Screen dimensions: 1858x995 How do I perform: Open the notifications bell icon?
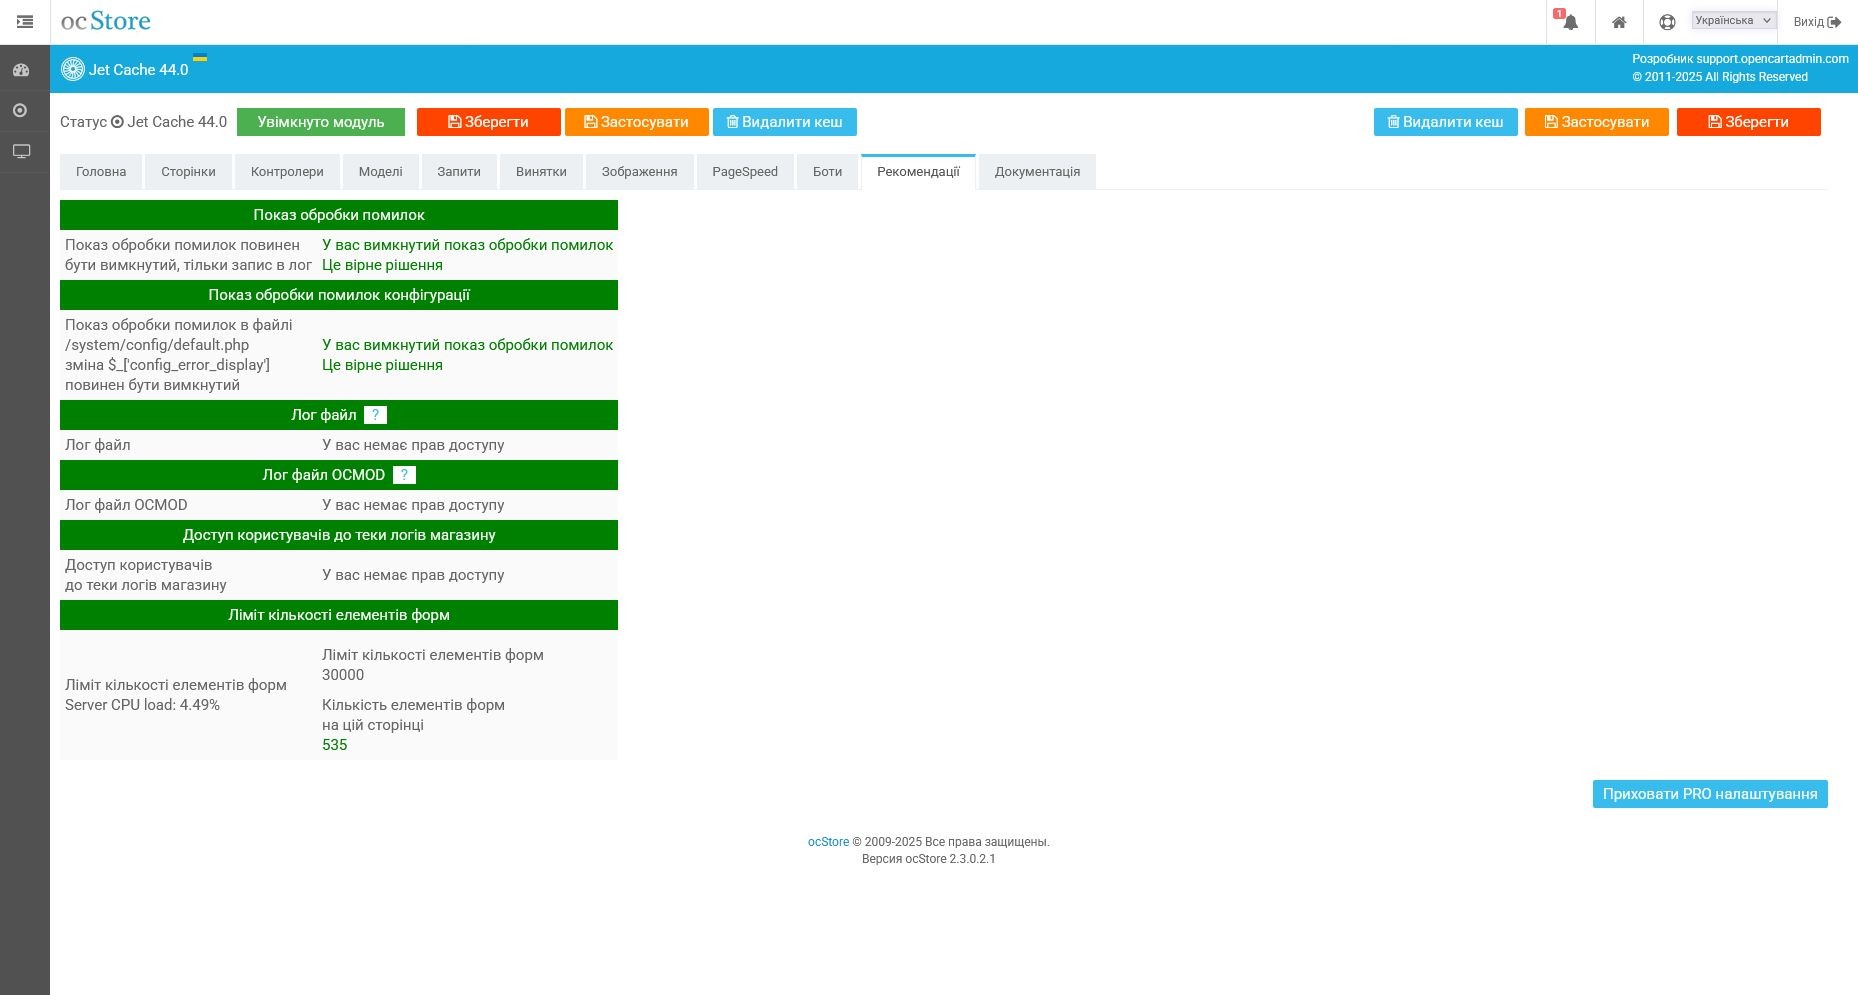pyautogui.click(x=1570, y=22)
